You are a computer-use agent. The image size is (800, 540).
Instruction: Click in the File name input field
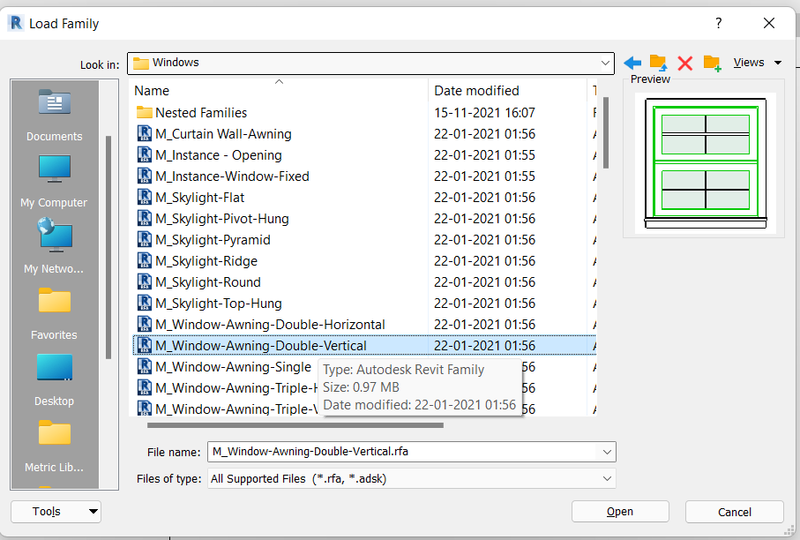402,452
